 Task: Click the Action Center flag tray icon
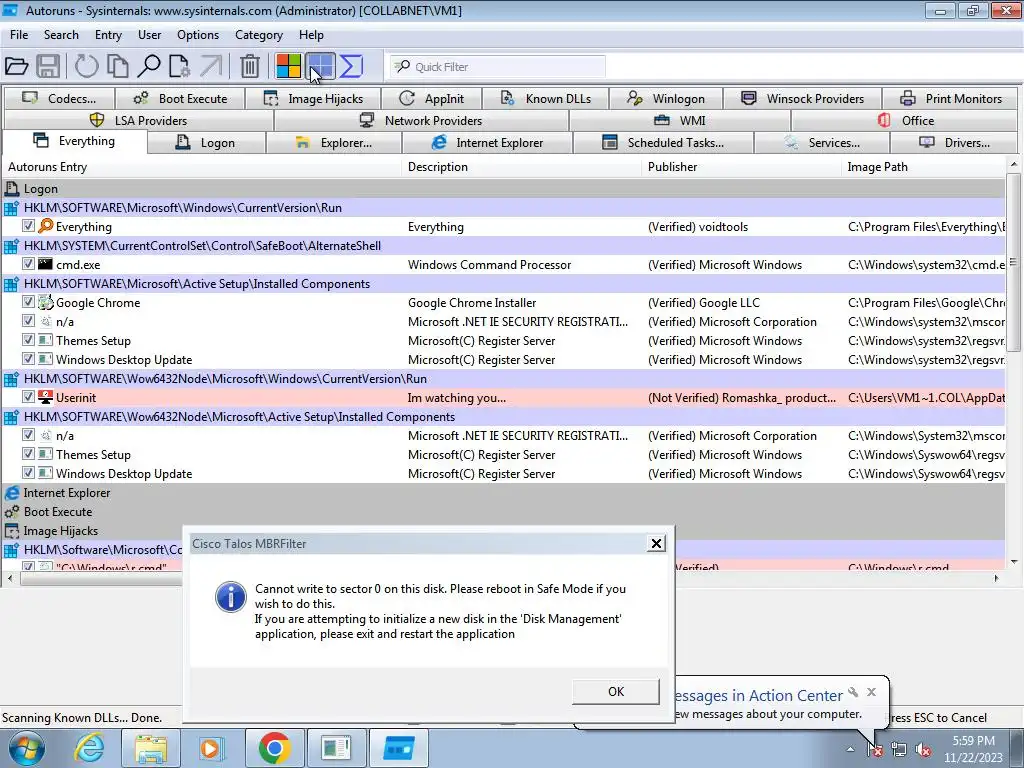[875, 750]
